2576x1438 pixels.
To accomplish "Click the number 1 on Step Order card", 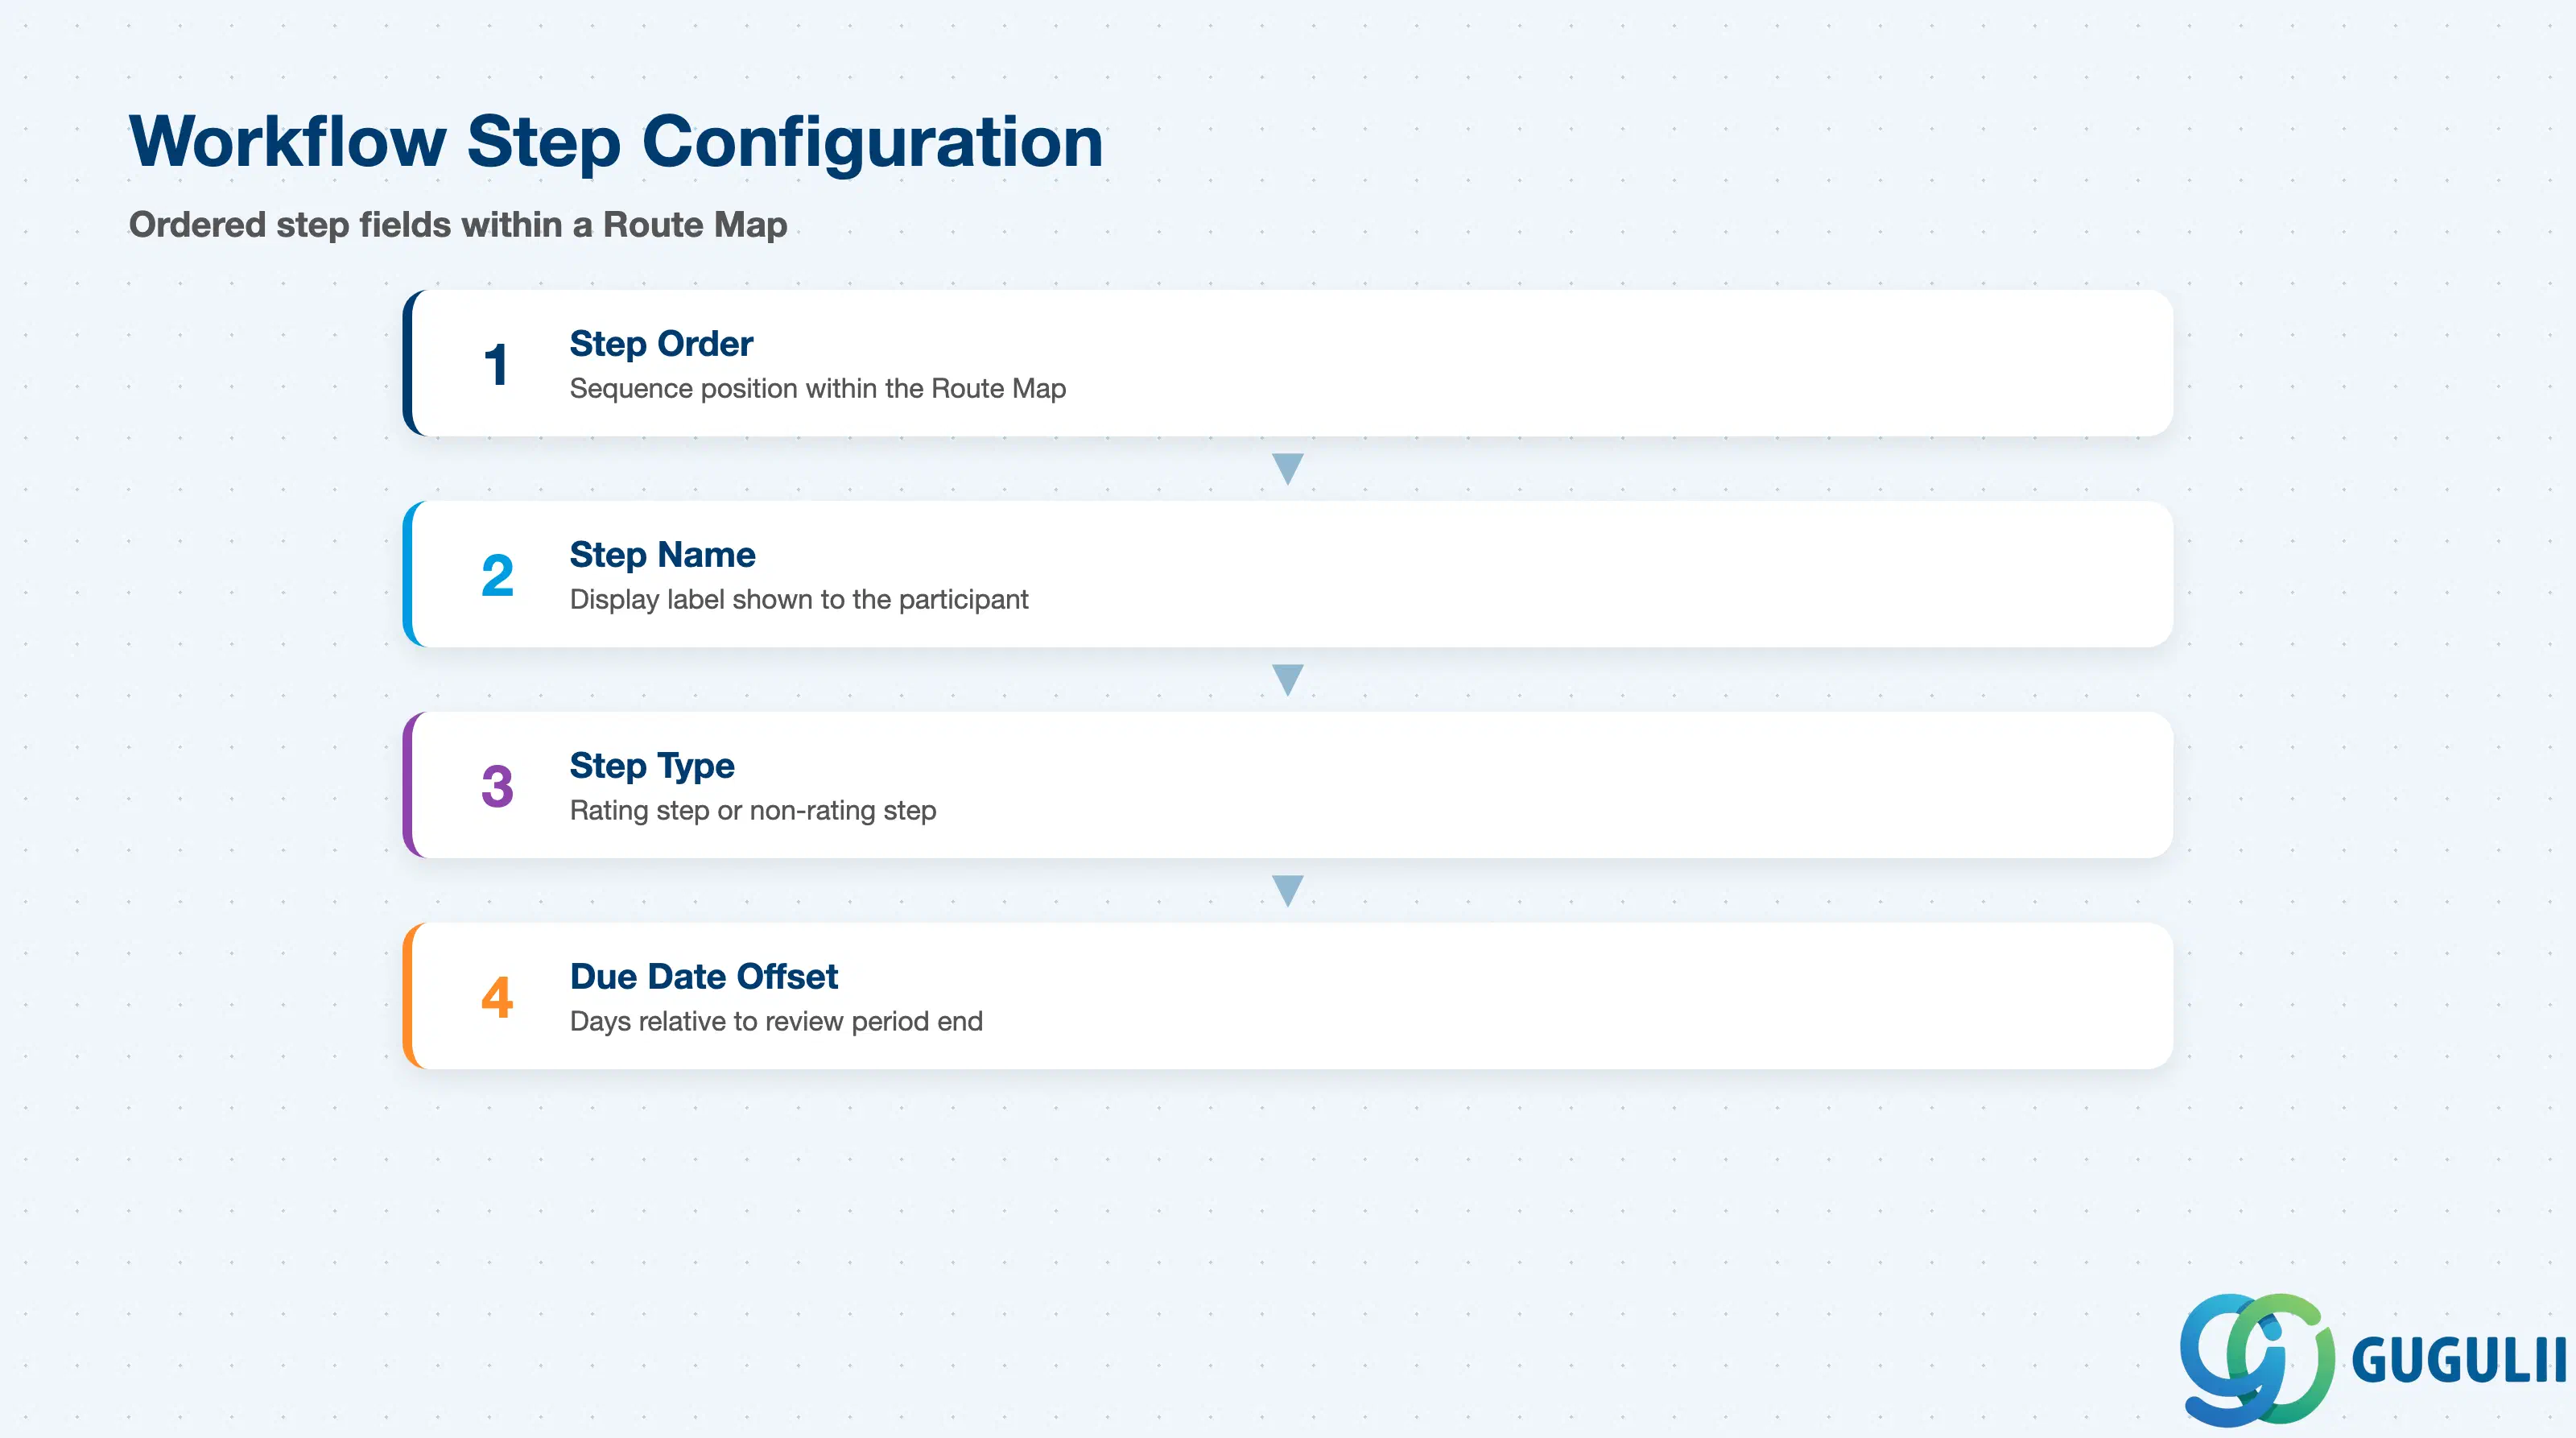I will (x=496, y=364).
